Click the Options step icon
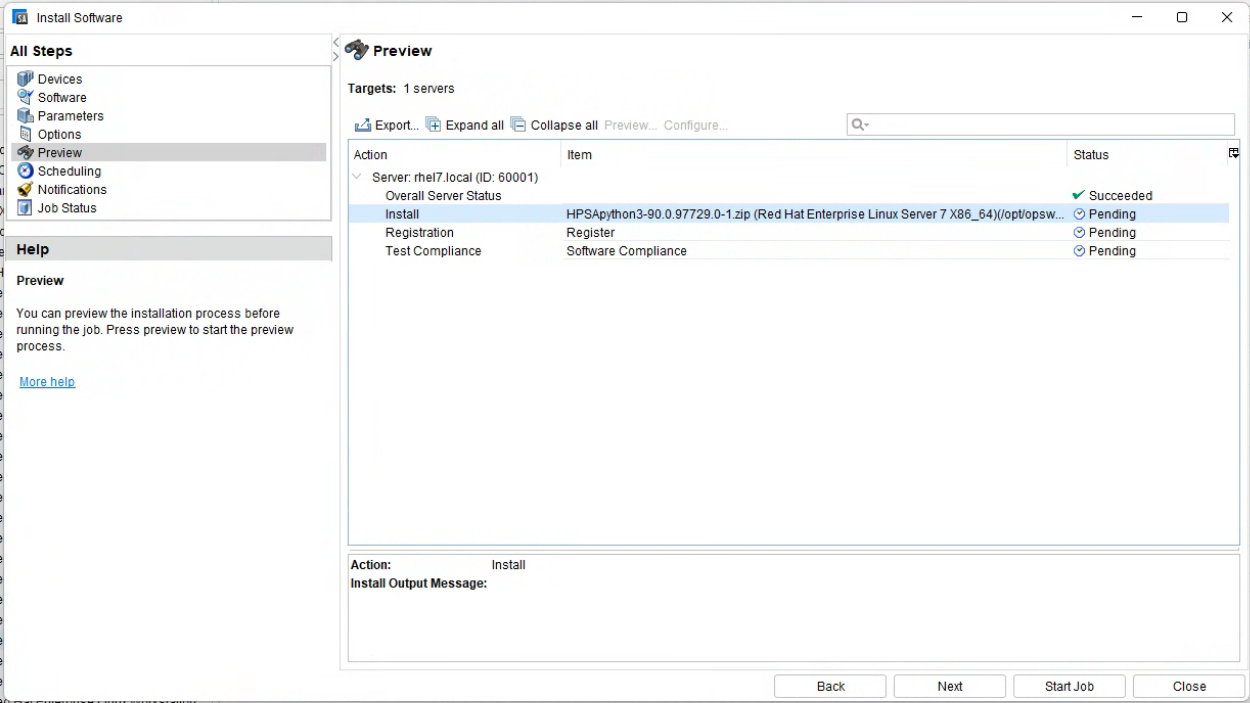1250x703 pixels. pos(25,134)
